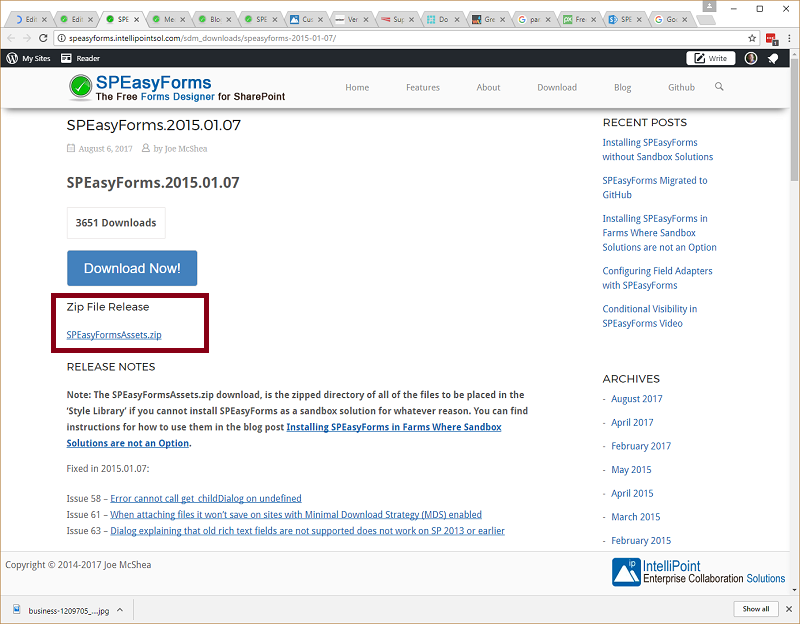
Task: Open a new browser tab
Action: [706, 20]
